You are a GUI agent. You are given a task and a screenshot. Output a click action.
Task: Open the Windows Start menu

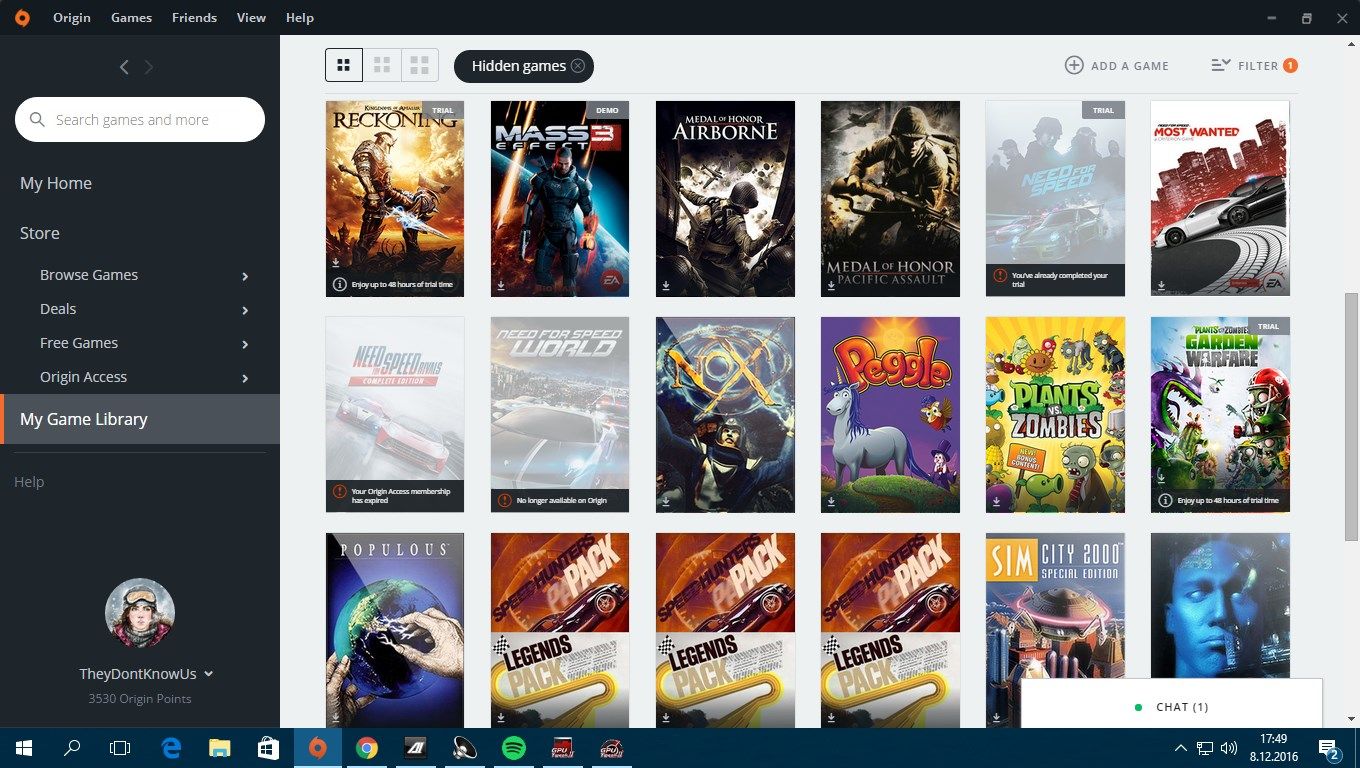coord(24,748)
